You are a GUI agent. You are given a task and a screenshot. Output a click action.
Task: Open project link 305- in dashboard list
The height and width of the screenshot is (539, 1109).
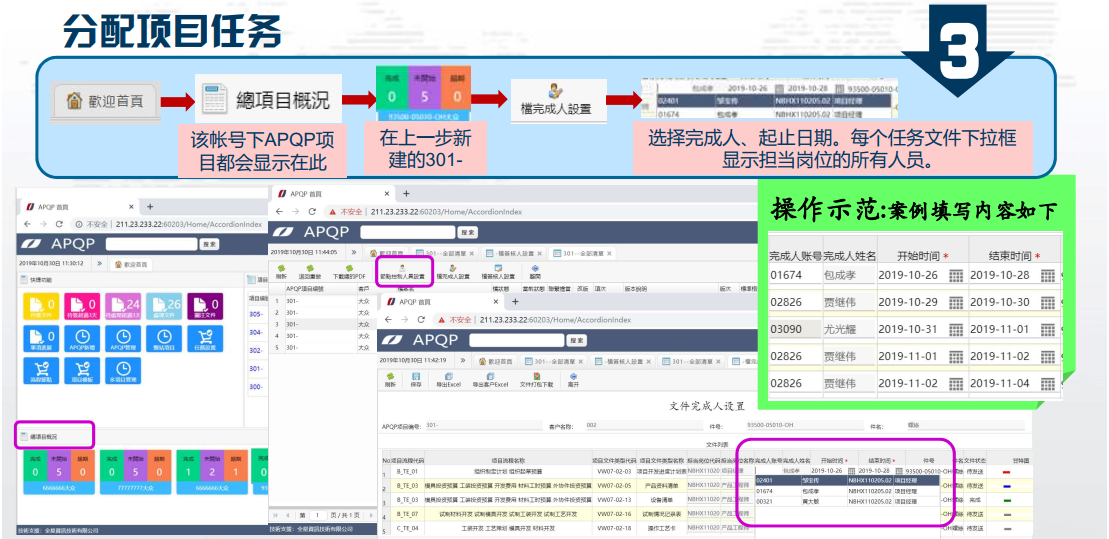point(256,313)
